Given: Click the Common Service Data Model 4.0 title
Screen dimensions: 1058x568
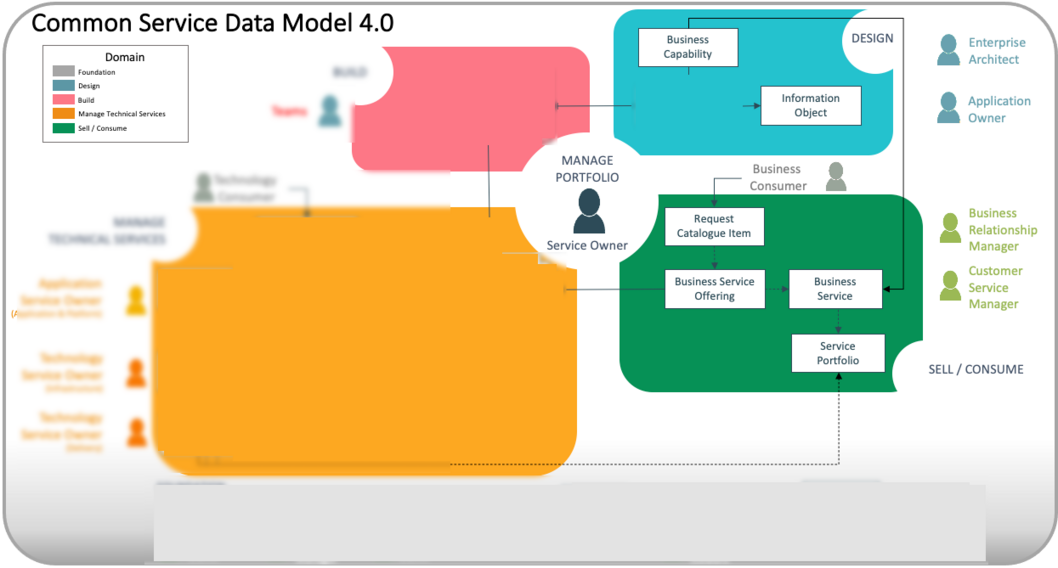Looking at the screenshot, I should pyautogui.click(x=213, y=23).
